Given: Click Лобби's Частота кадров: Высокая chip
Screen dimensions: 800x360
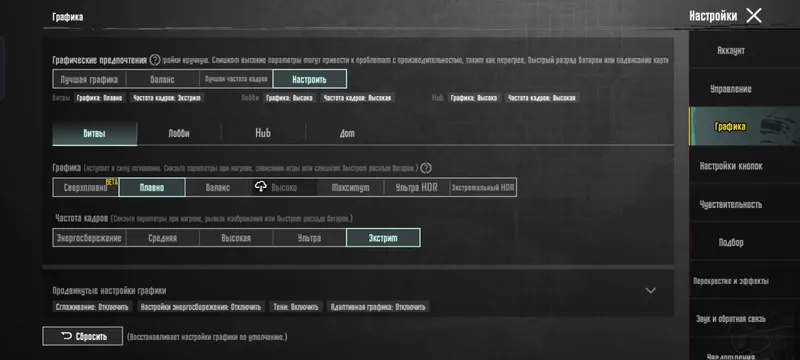Looking at the screenshot, I should (358, 97).
